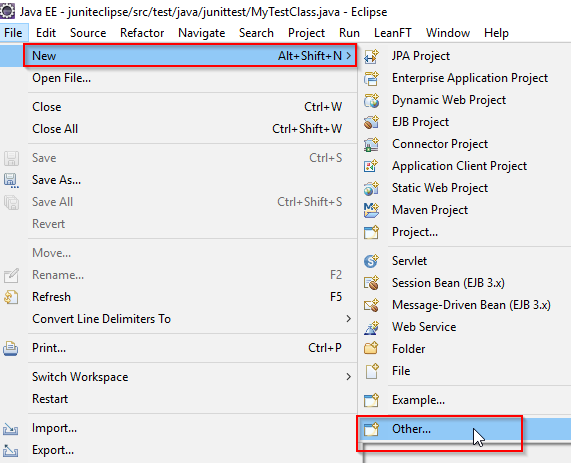Click the Print printer icon
This screenshot has width=571, height=463.
[11, 349]
